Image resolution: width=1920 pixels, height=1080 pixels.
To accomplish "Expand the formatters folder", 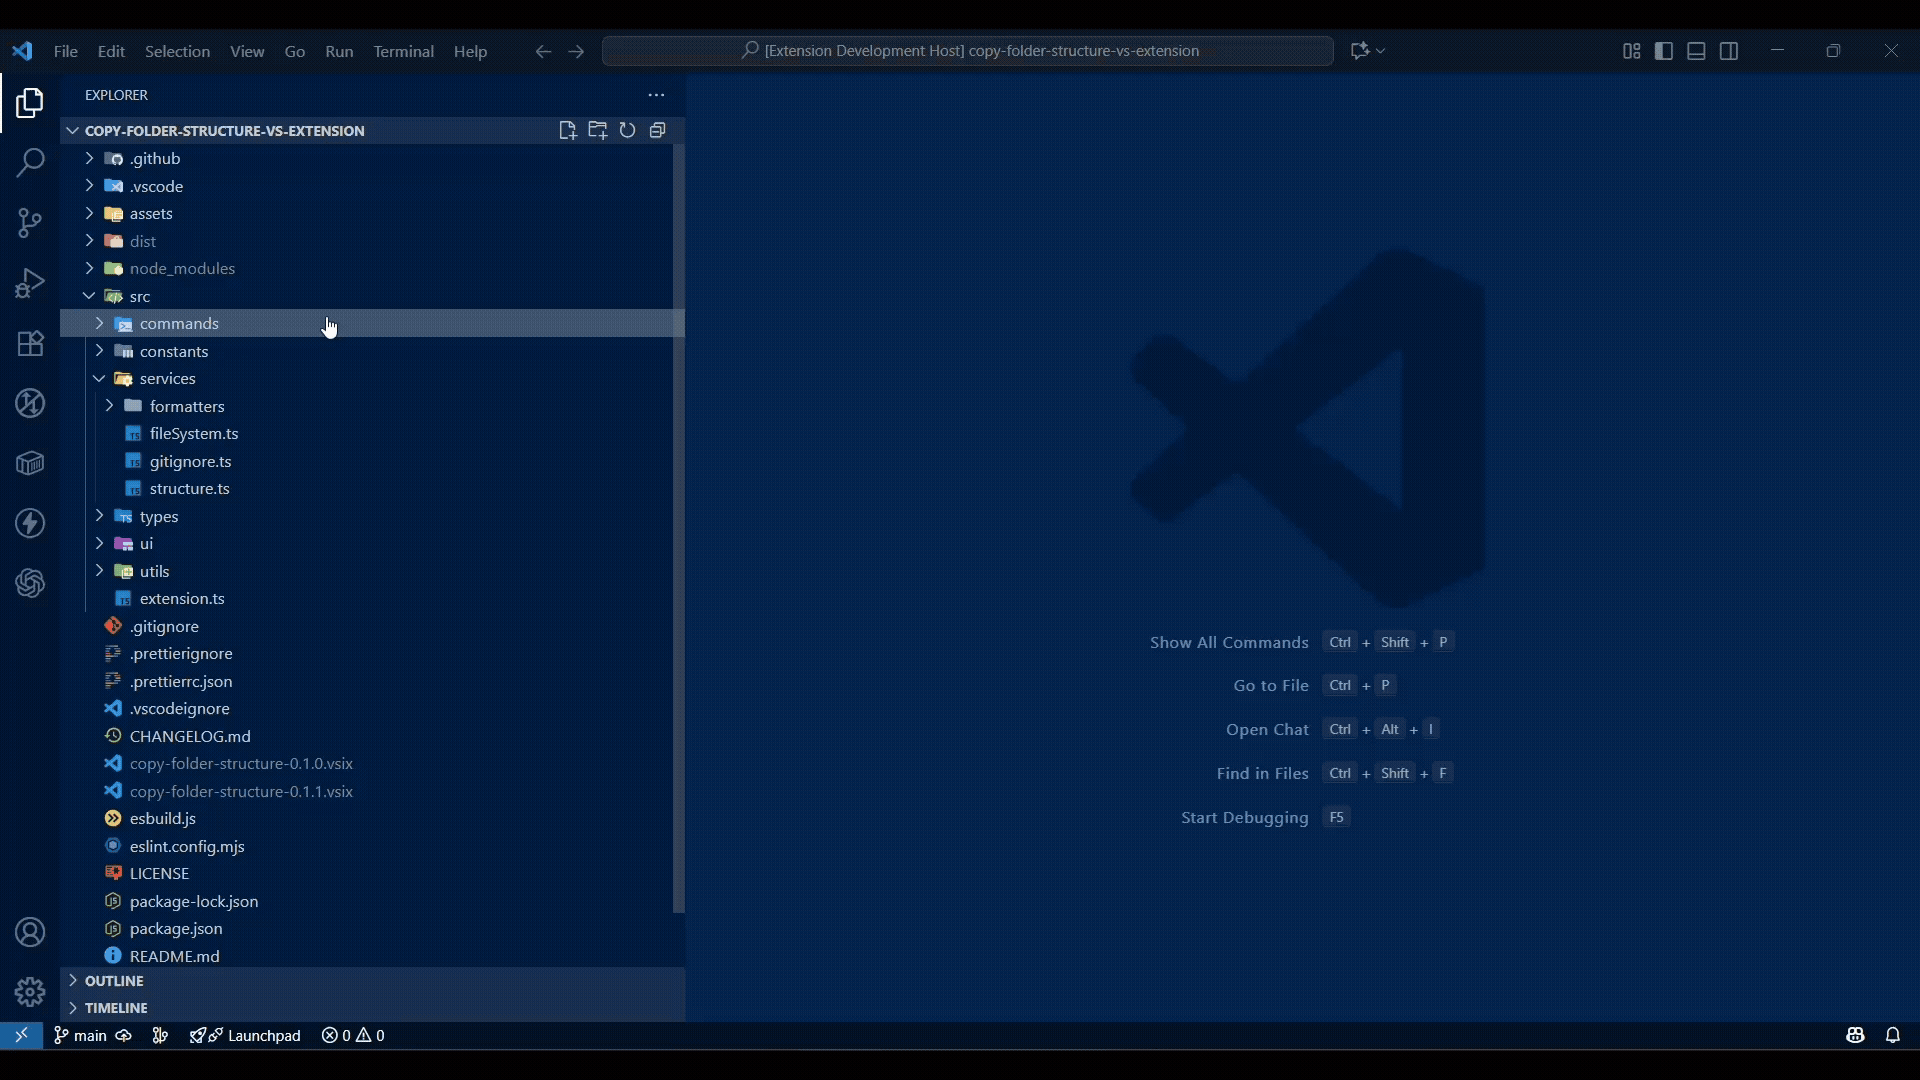I will (x=373, y=406).
